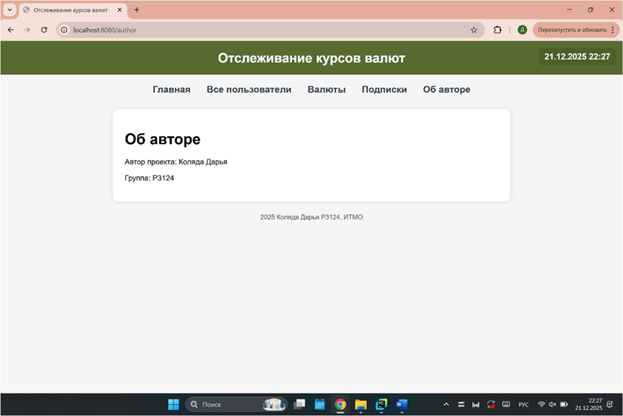Open Google Chrome from the taskbar

(x=341, y=404)
